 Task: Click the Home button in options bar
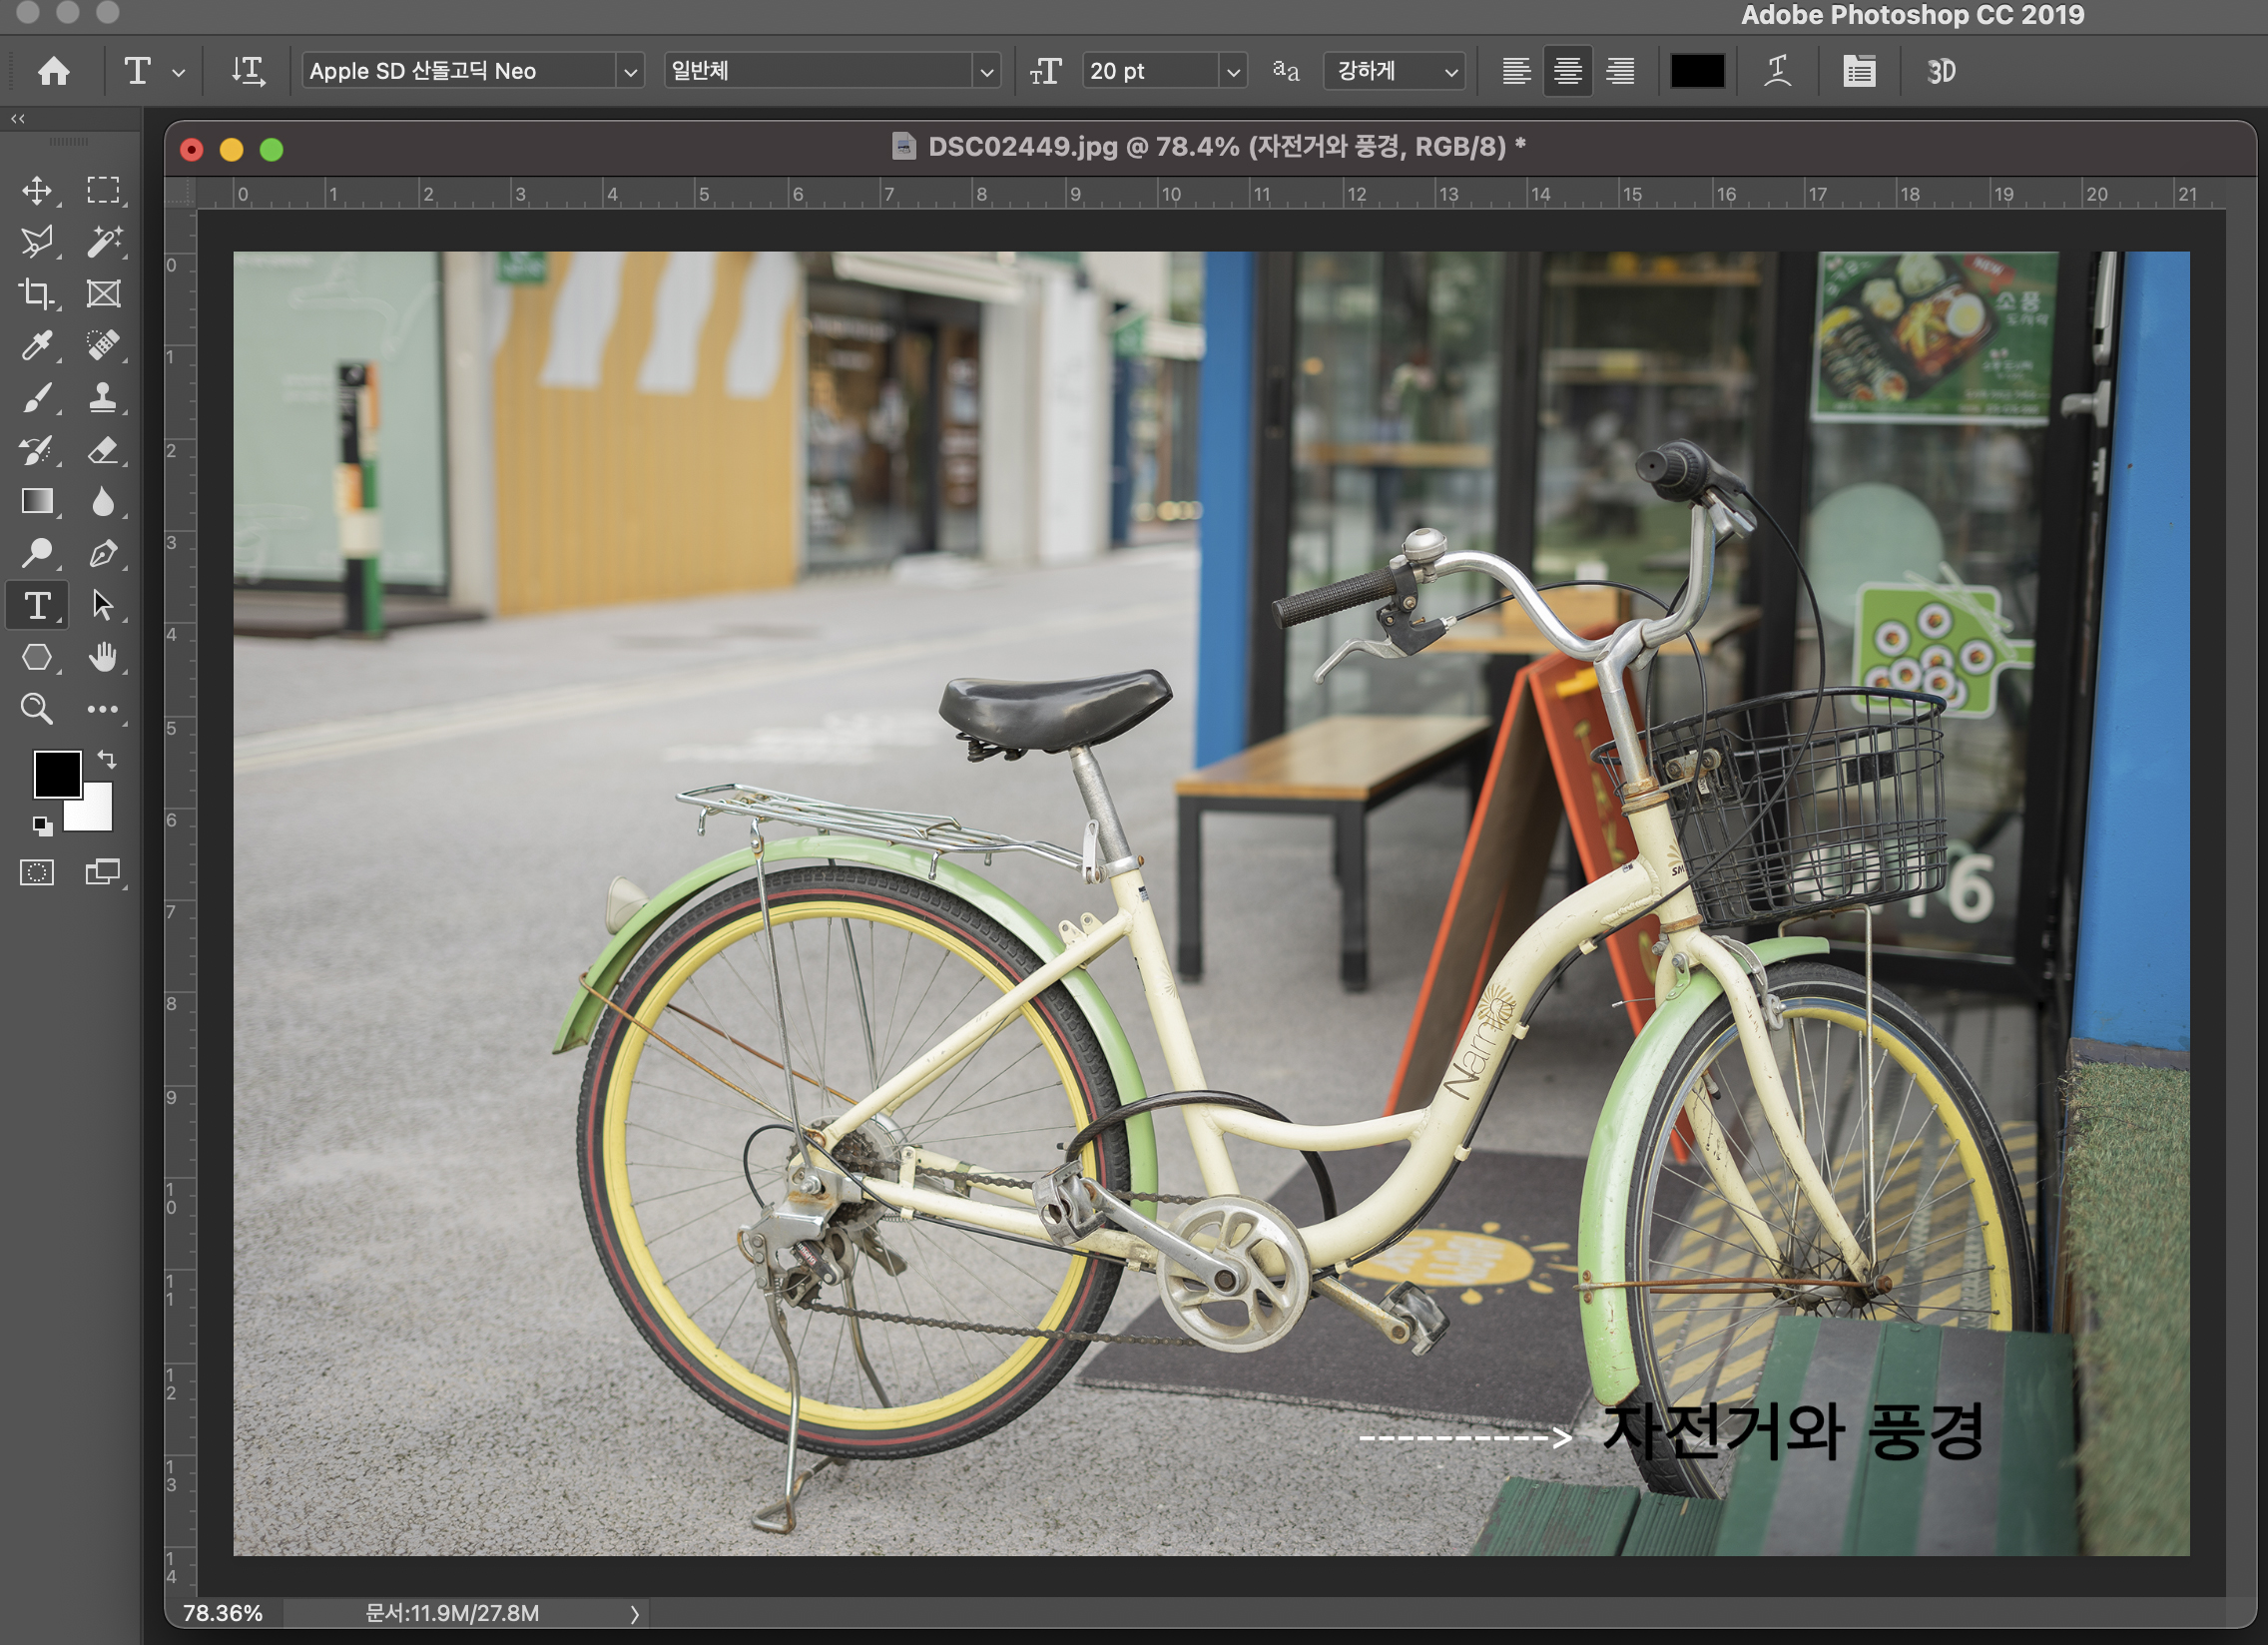pos(54,71)
